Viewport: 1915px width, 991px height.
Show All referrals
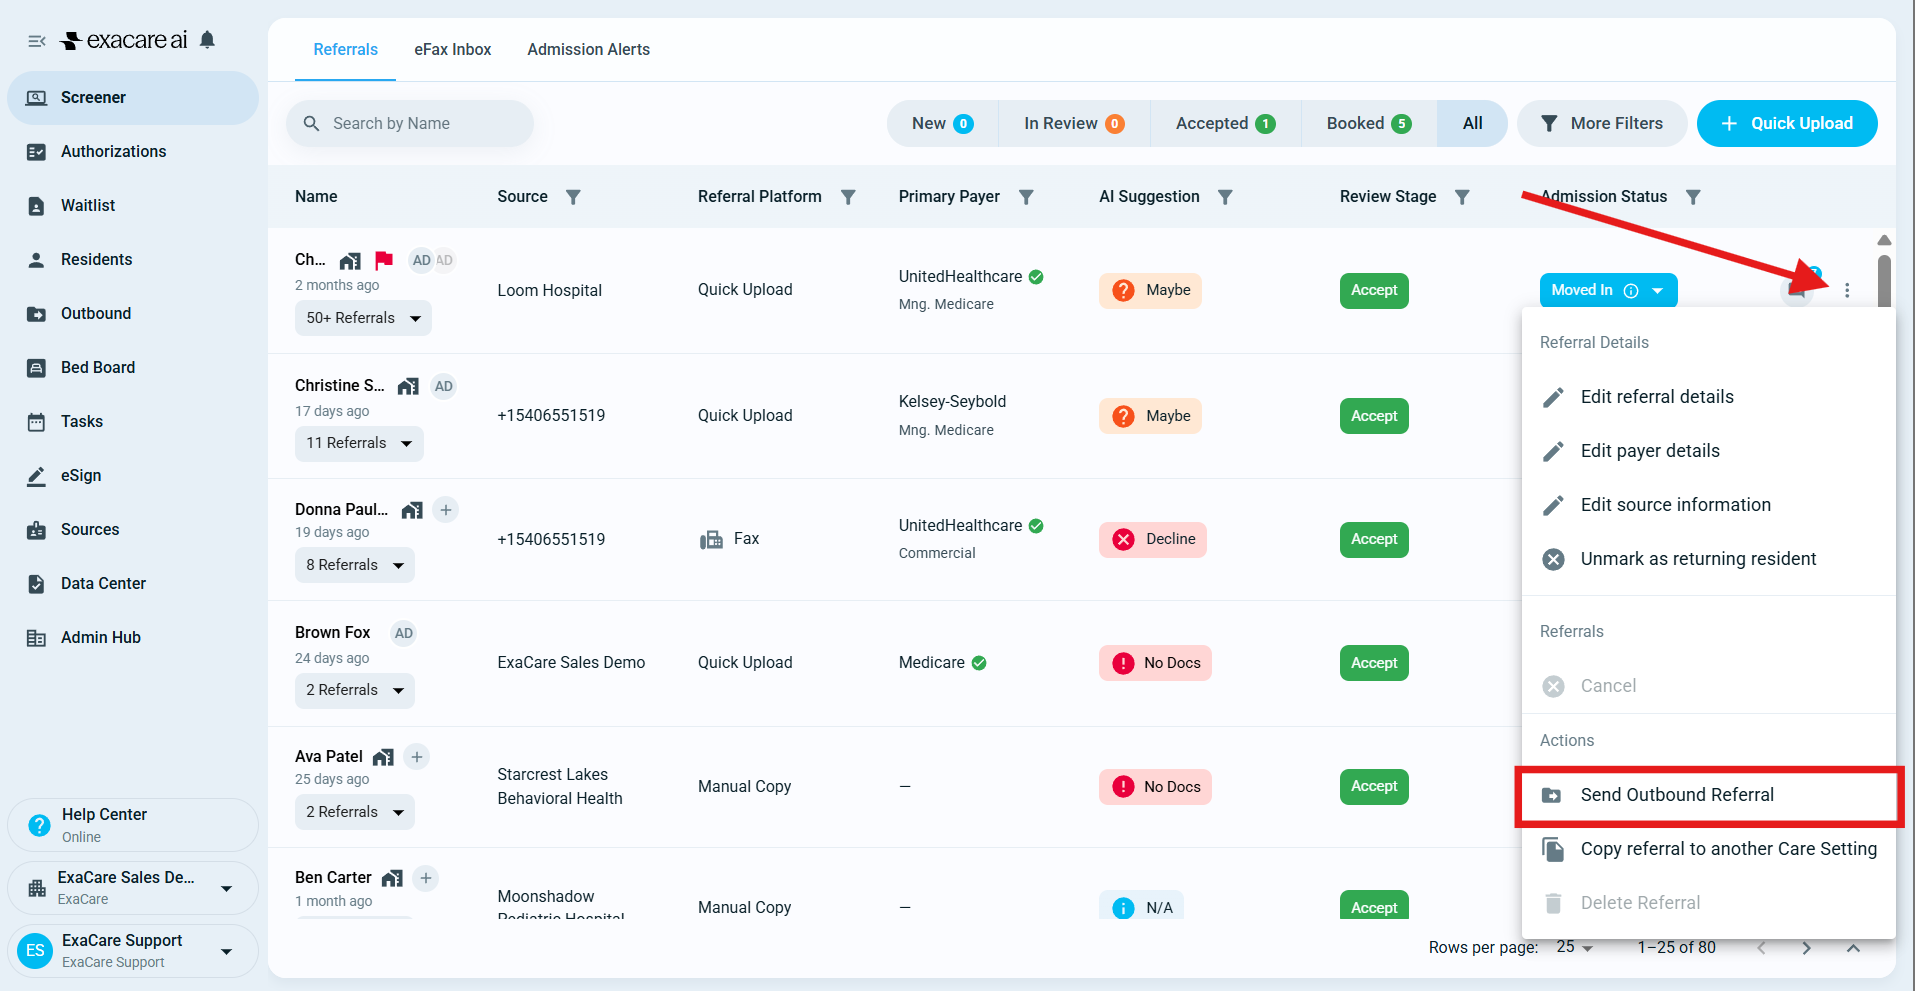1472,123
